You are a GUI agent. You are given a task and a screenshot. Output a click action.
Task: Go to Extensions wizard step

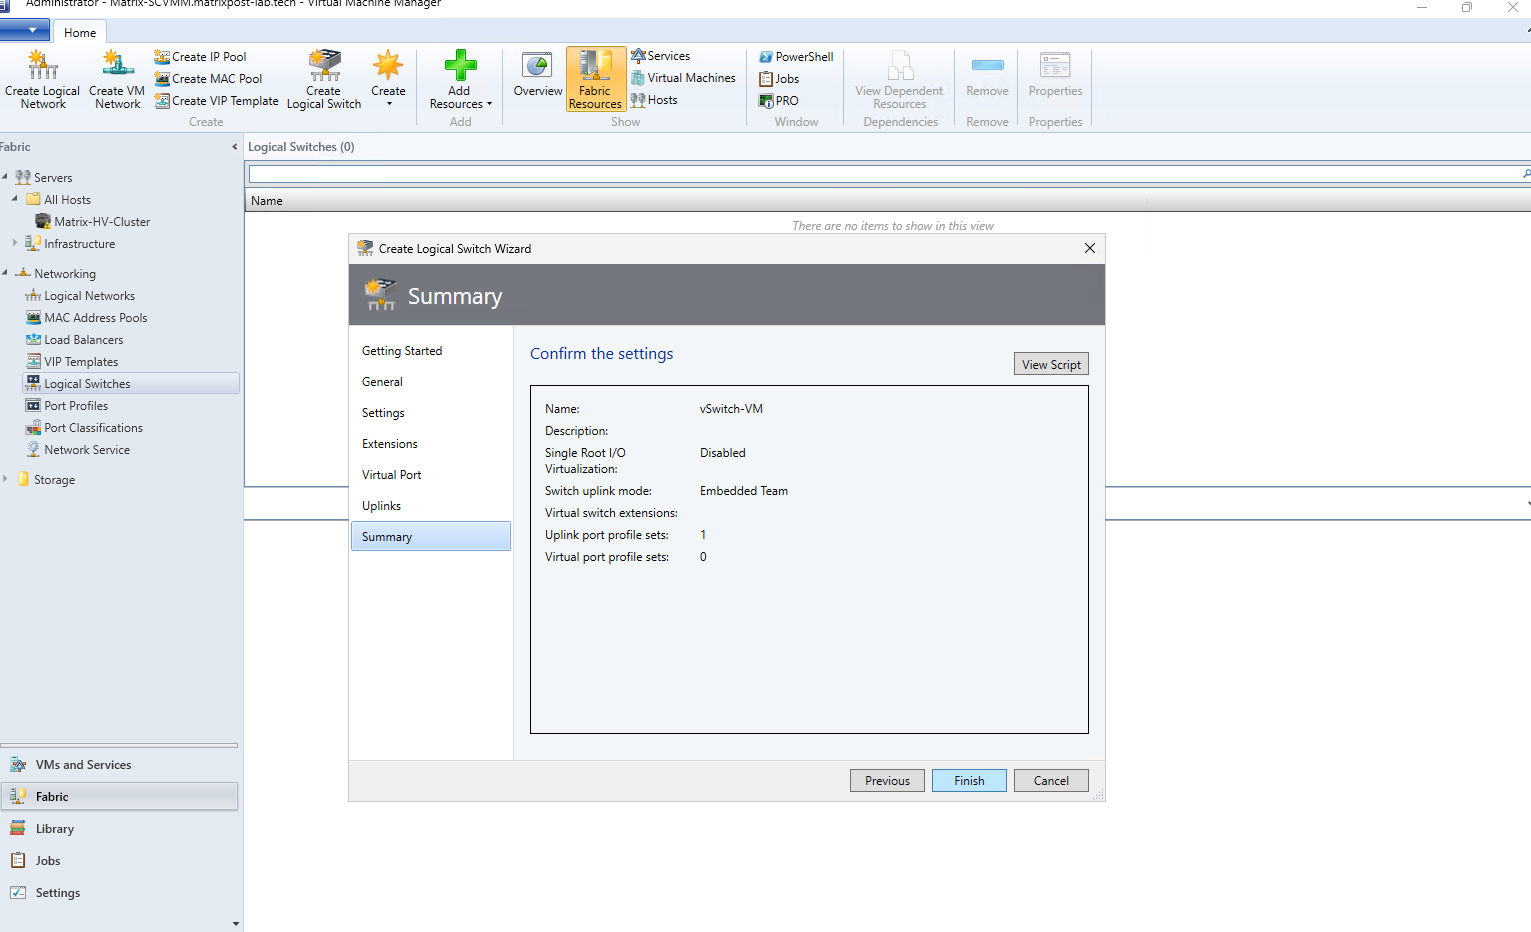pyautogui.click(x=390, y=444)
